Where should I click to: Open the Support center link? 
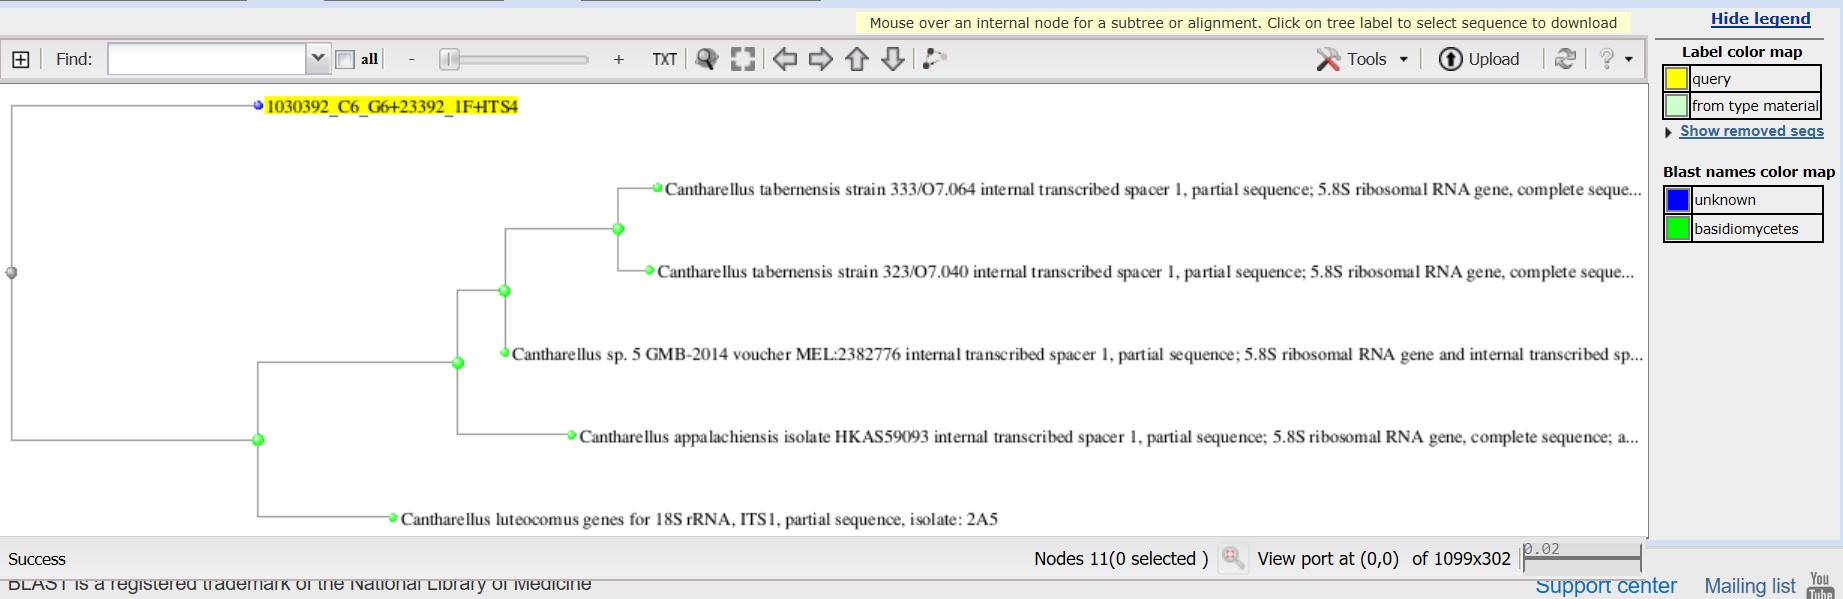1606,587
